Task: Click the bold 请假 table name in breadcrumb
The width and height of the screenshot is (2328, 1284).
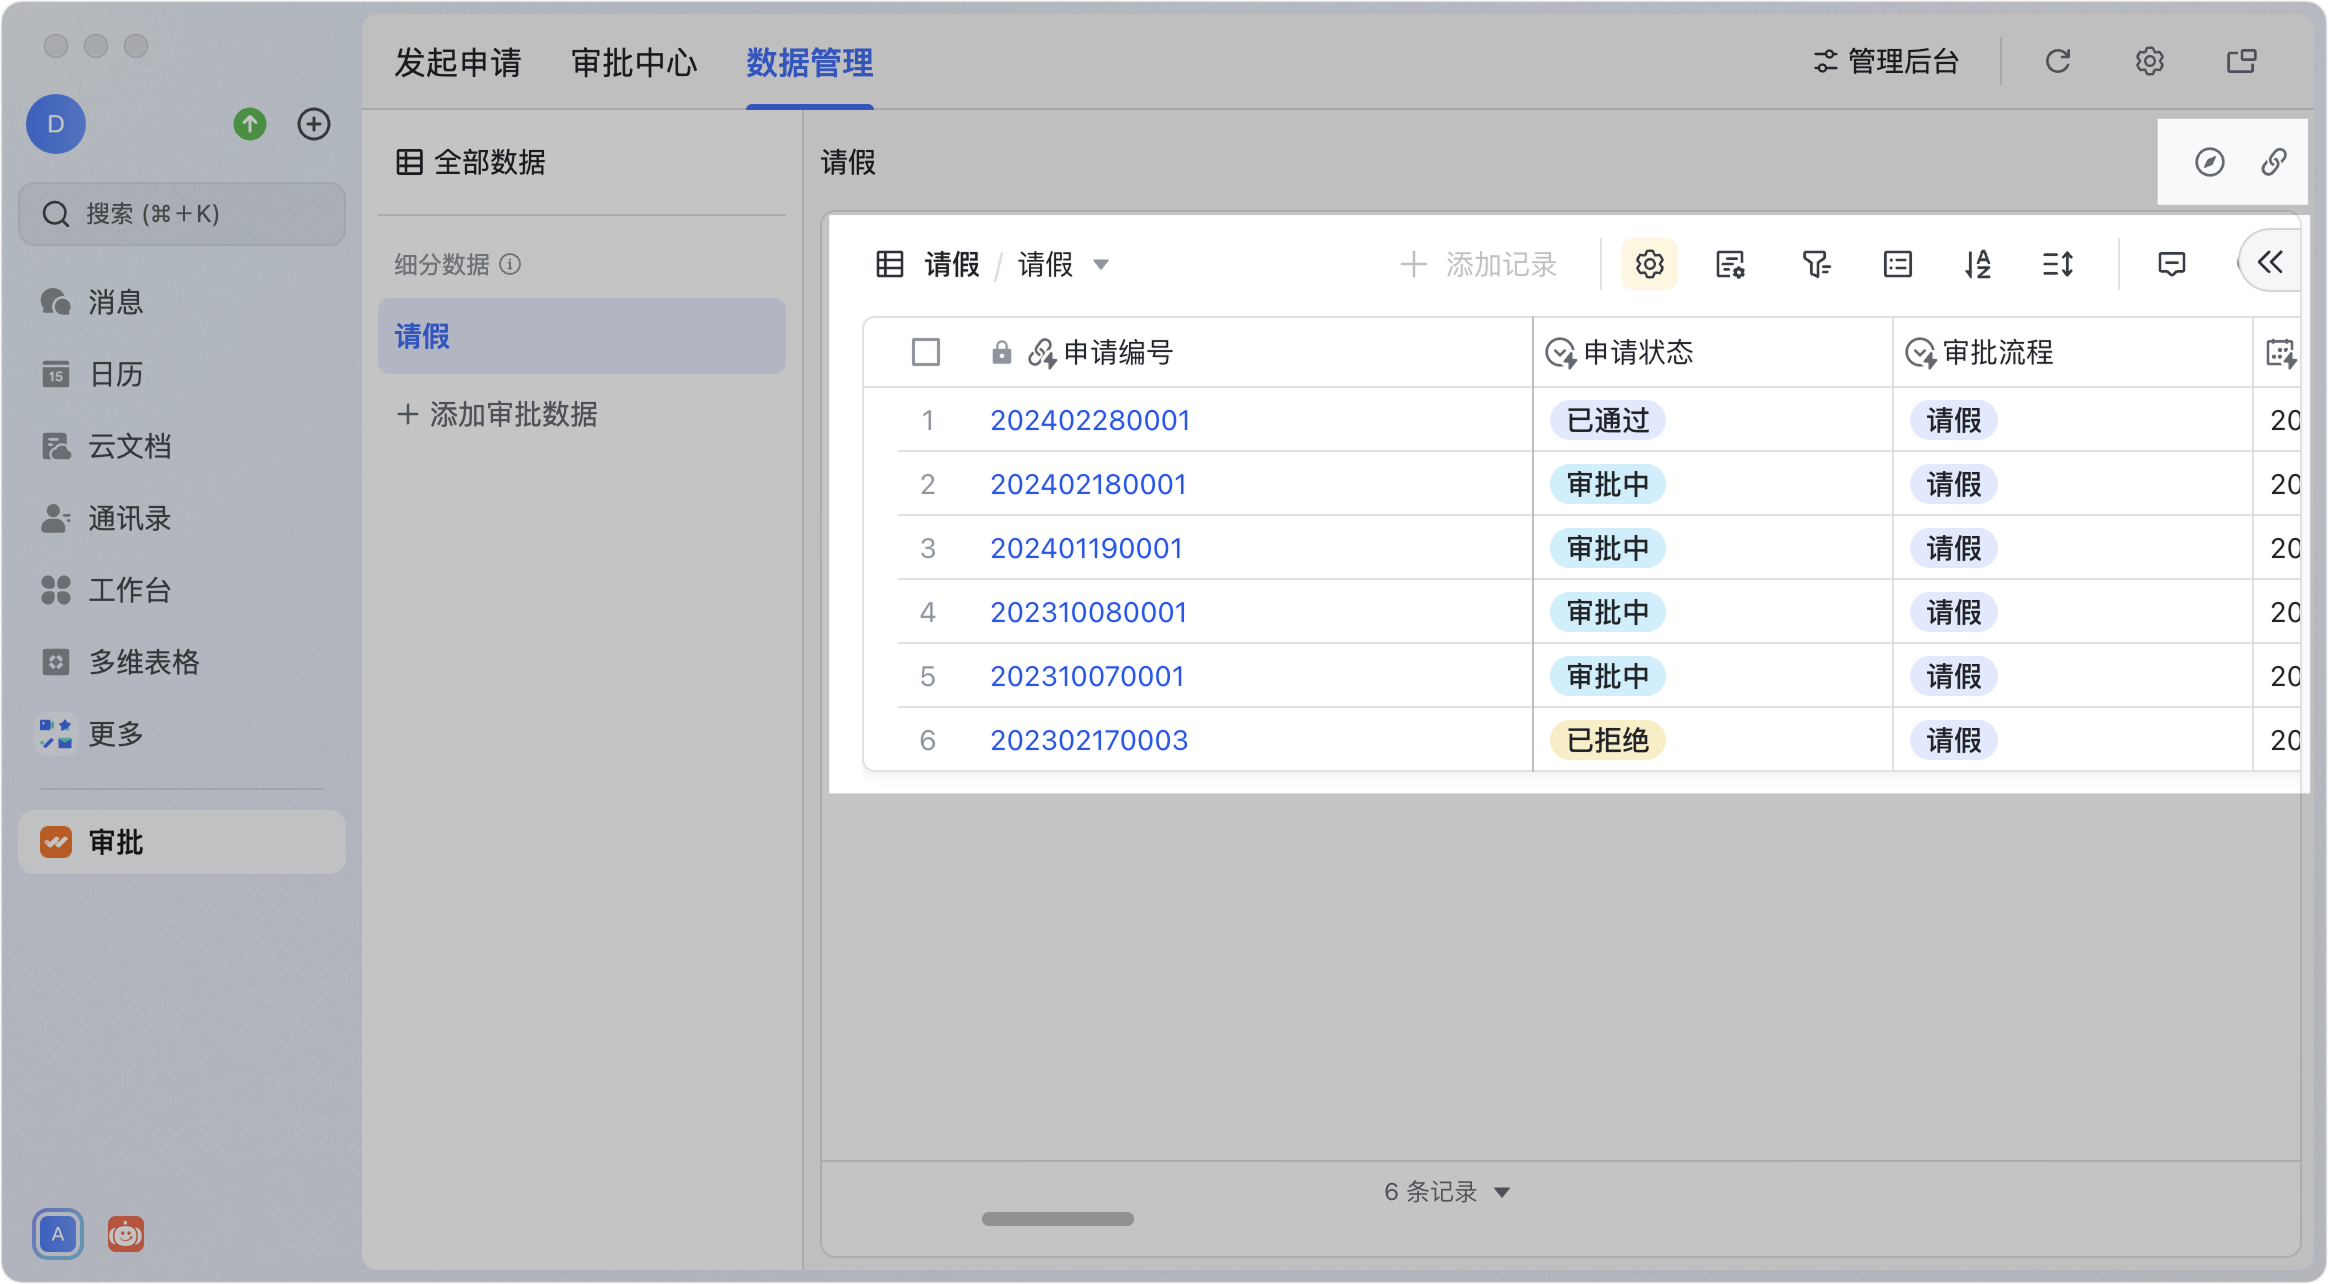Action: [952, 264]
